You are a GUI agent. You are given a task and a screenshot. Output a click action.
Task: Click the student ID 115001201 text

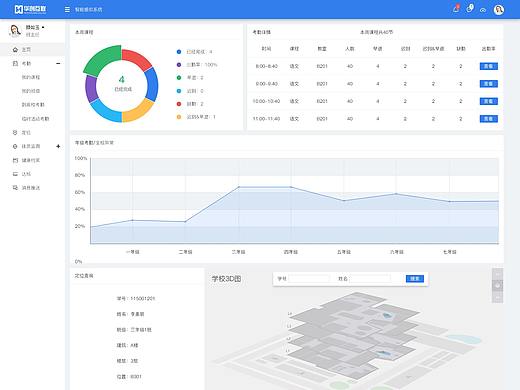(143, 299)
